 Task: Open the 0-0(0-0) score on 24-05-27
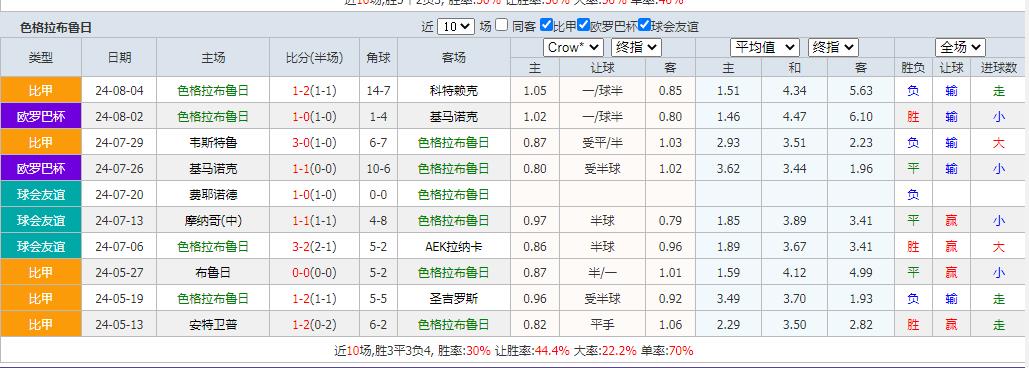point(314,272)
